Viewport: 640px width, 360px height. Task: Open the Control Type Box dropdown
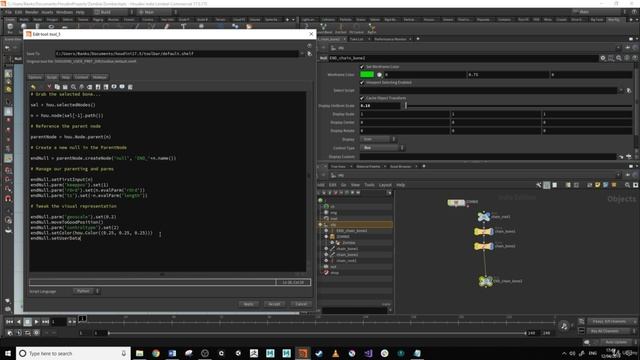click(382, 148)
